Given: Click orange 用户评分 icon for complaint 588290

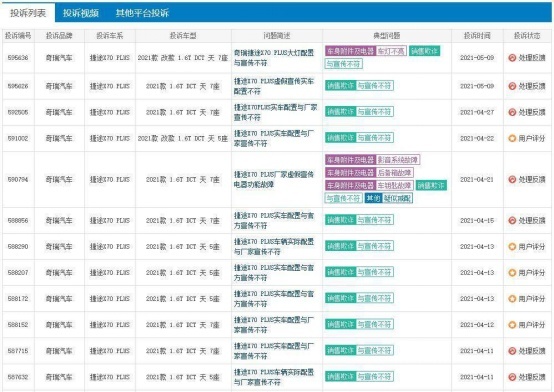Looking at the screenshot, I should (x=512, y=246).
